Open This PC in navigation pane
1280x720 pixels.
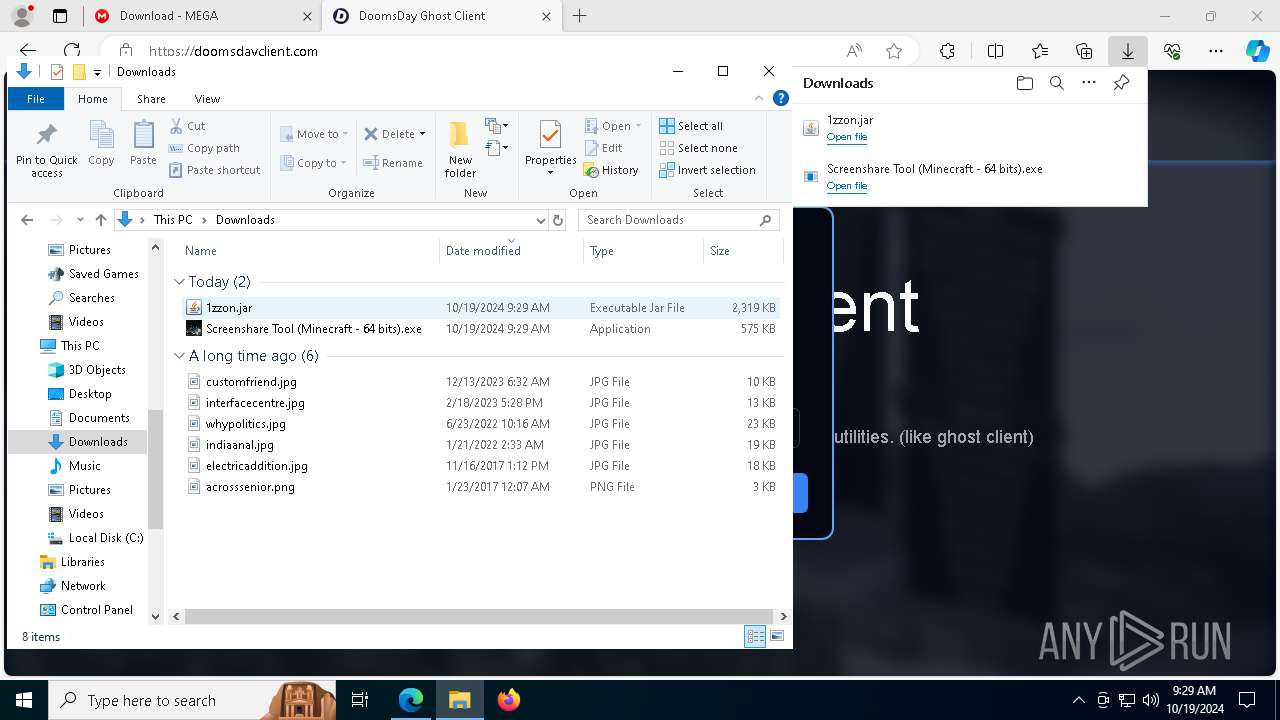coord(79,346)
